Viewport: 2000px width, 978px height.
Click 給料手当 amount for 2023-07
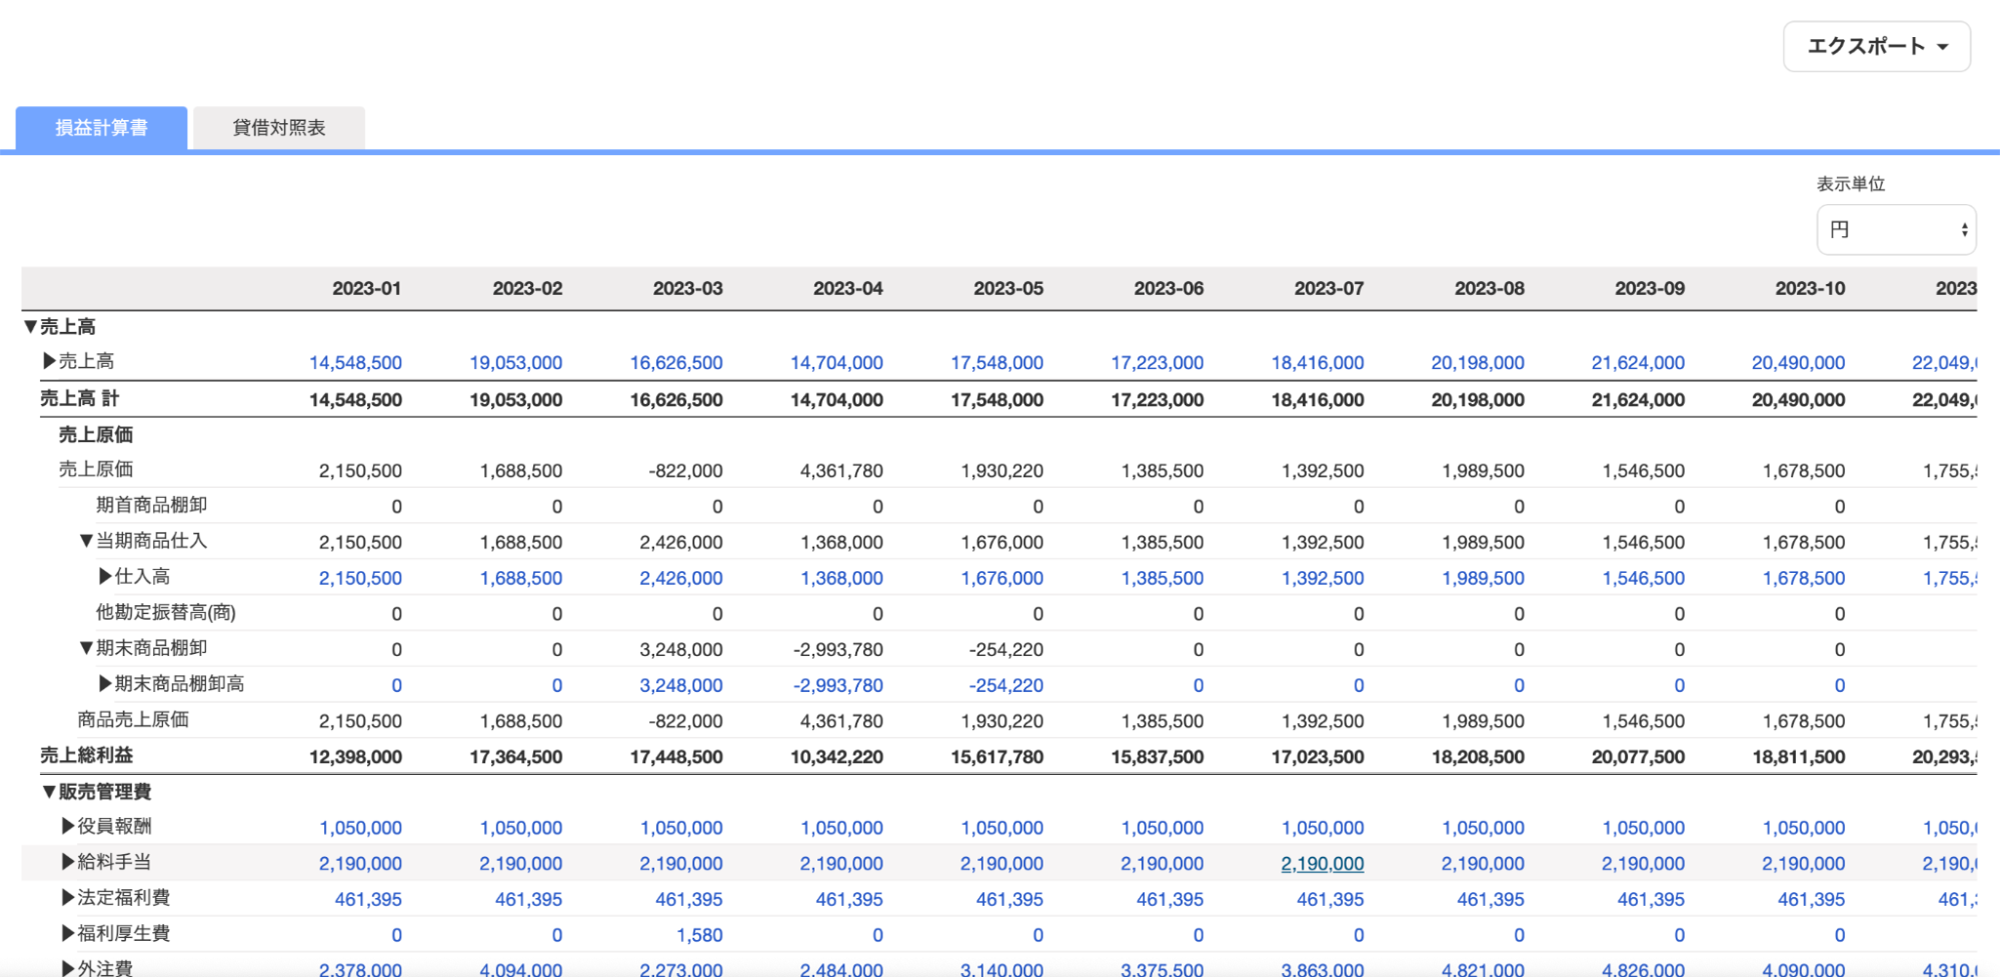[x=1322, y=864]
